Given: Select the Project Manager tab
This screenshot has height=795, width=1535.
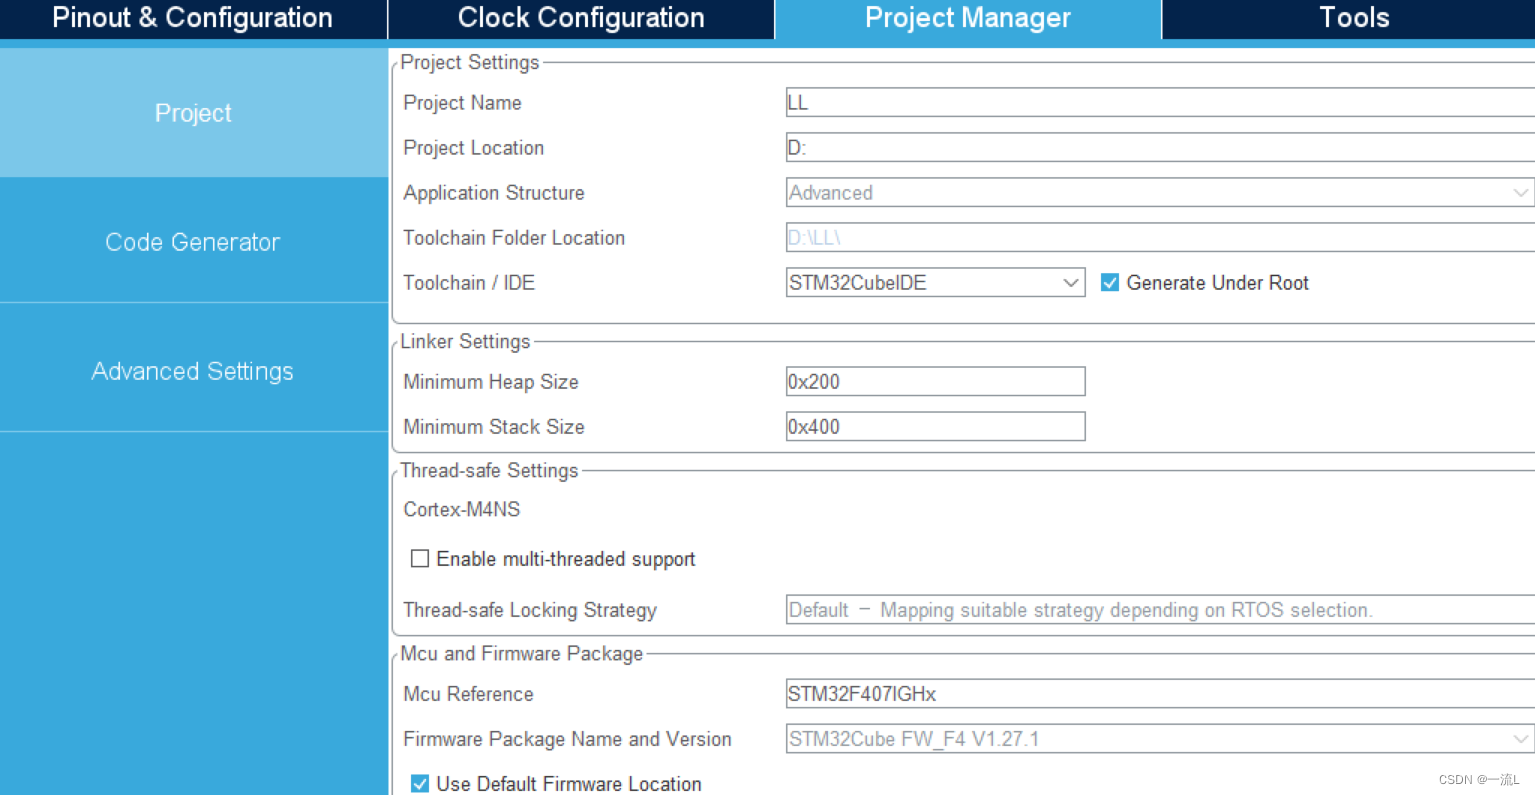Looking at the screenshot, I should 968,18.
